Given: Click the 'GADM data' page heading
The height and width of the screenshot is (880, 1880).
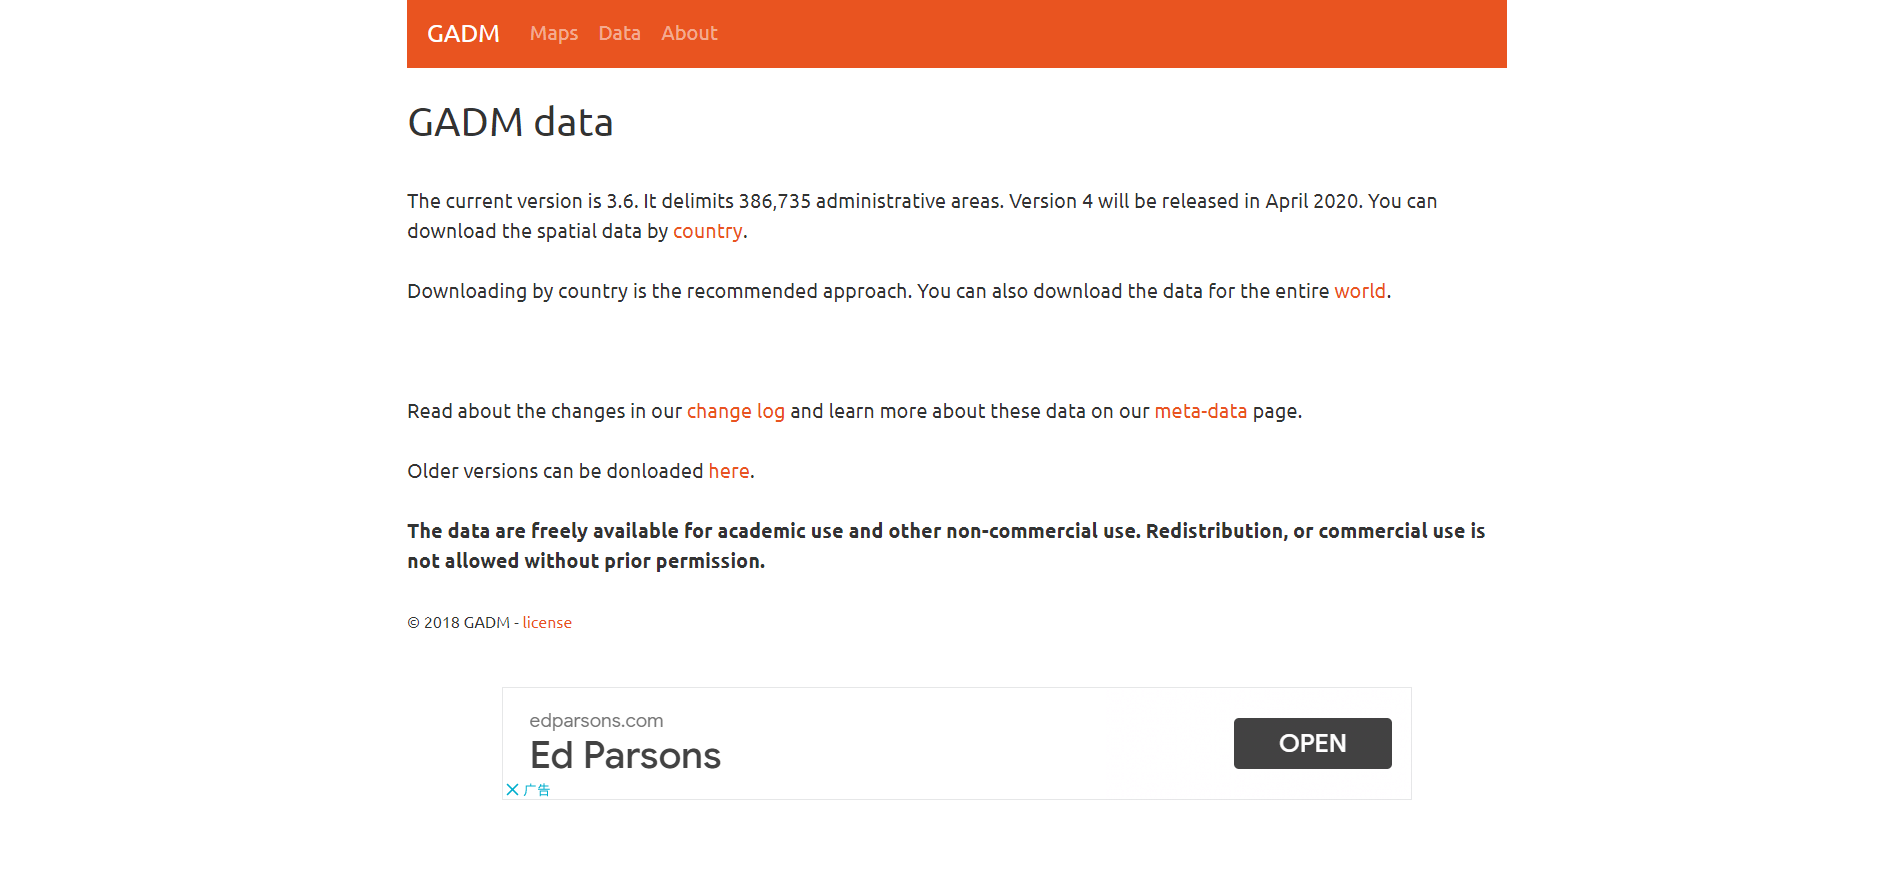Looking at the screenshot, I should point(510,123).
